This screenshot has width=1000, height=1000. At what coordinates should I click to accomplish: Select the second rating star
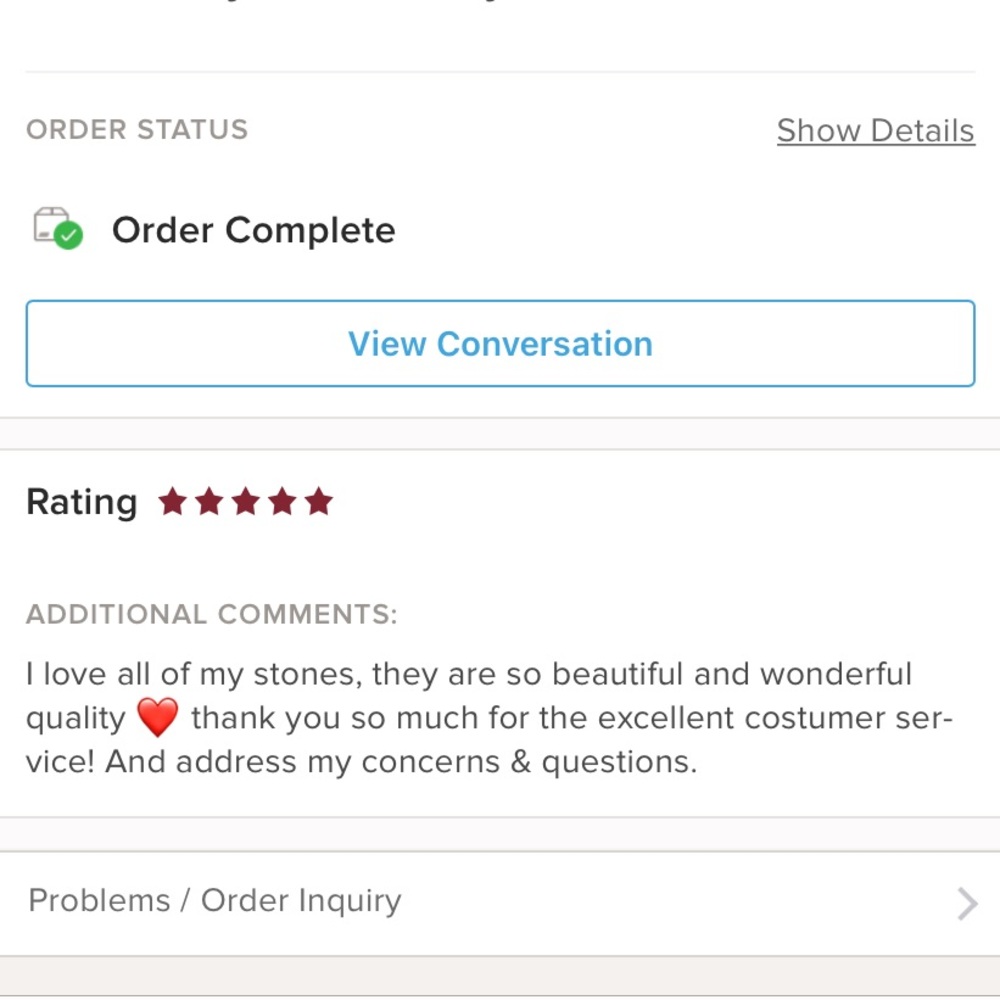[x=209, y=501]
